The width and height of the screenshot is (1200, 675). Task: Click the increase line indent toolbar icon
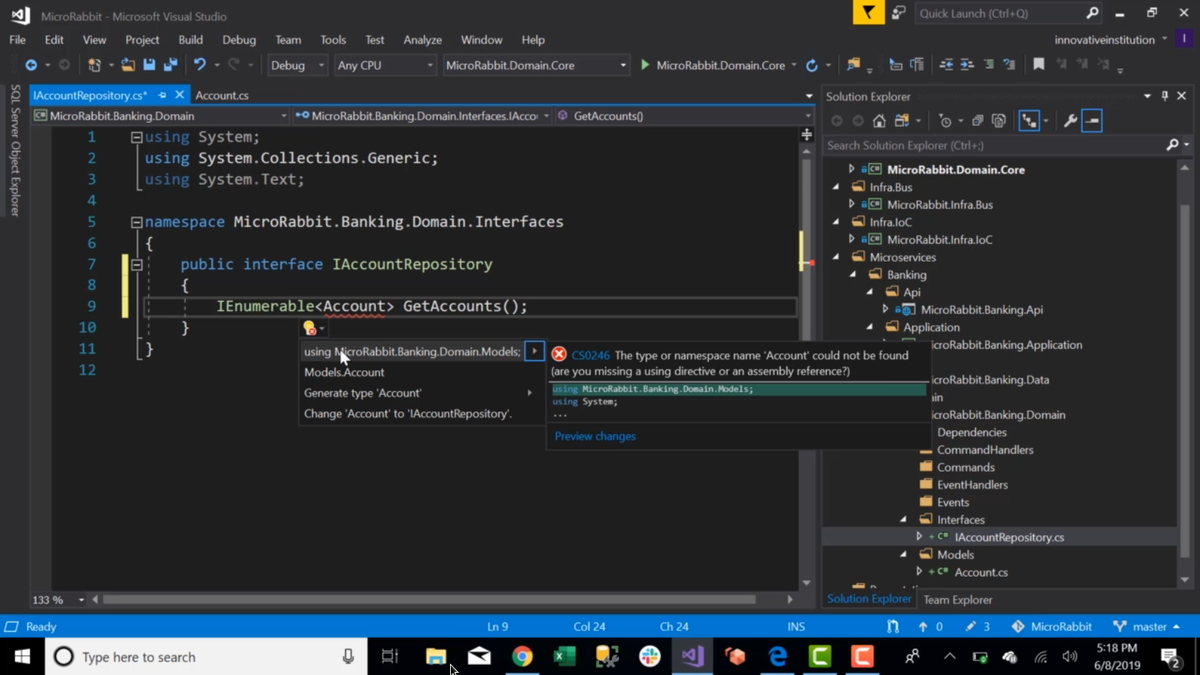(x=967, y=65)
